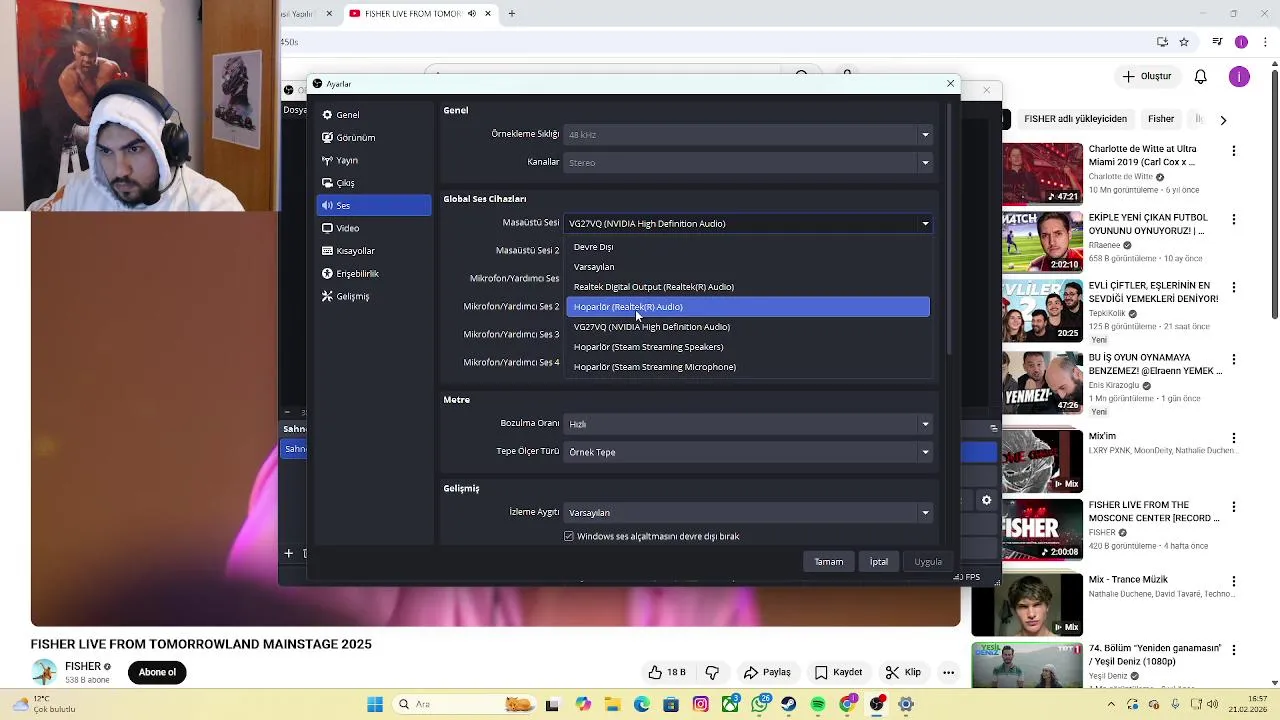Open FISHER channel avatar

coord(43,673)
